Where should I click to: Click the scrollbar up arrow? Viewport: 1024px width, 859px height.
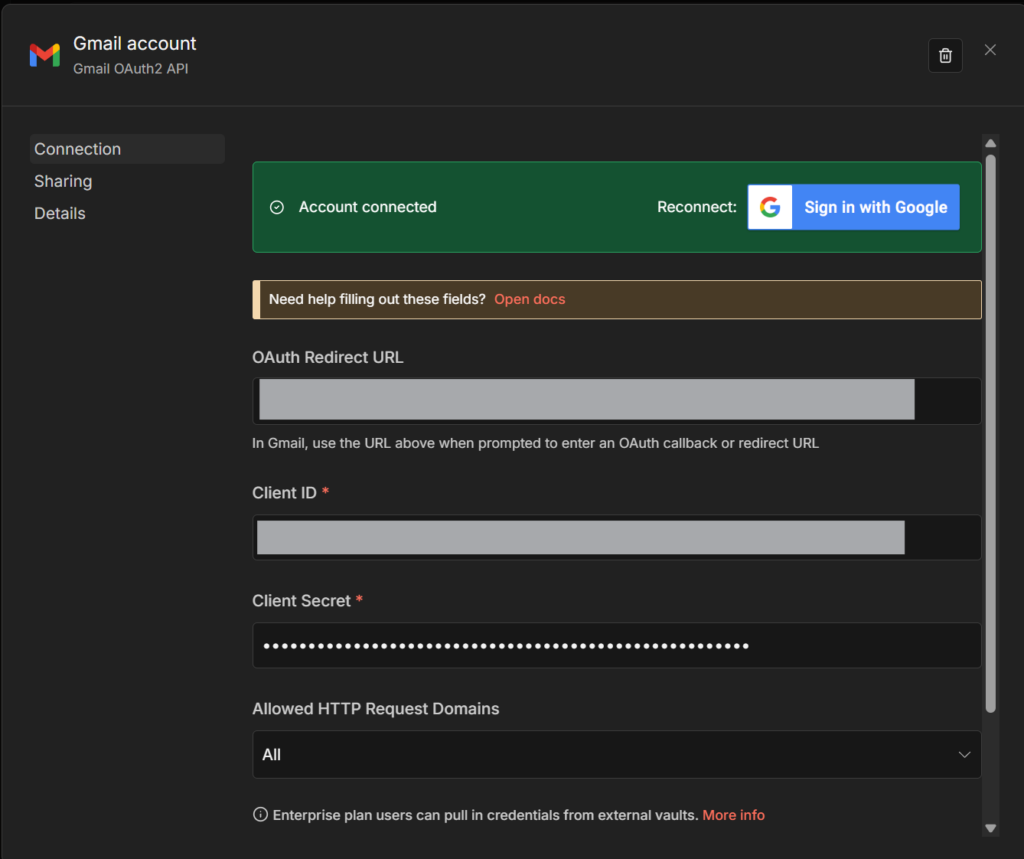990,143
